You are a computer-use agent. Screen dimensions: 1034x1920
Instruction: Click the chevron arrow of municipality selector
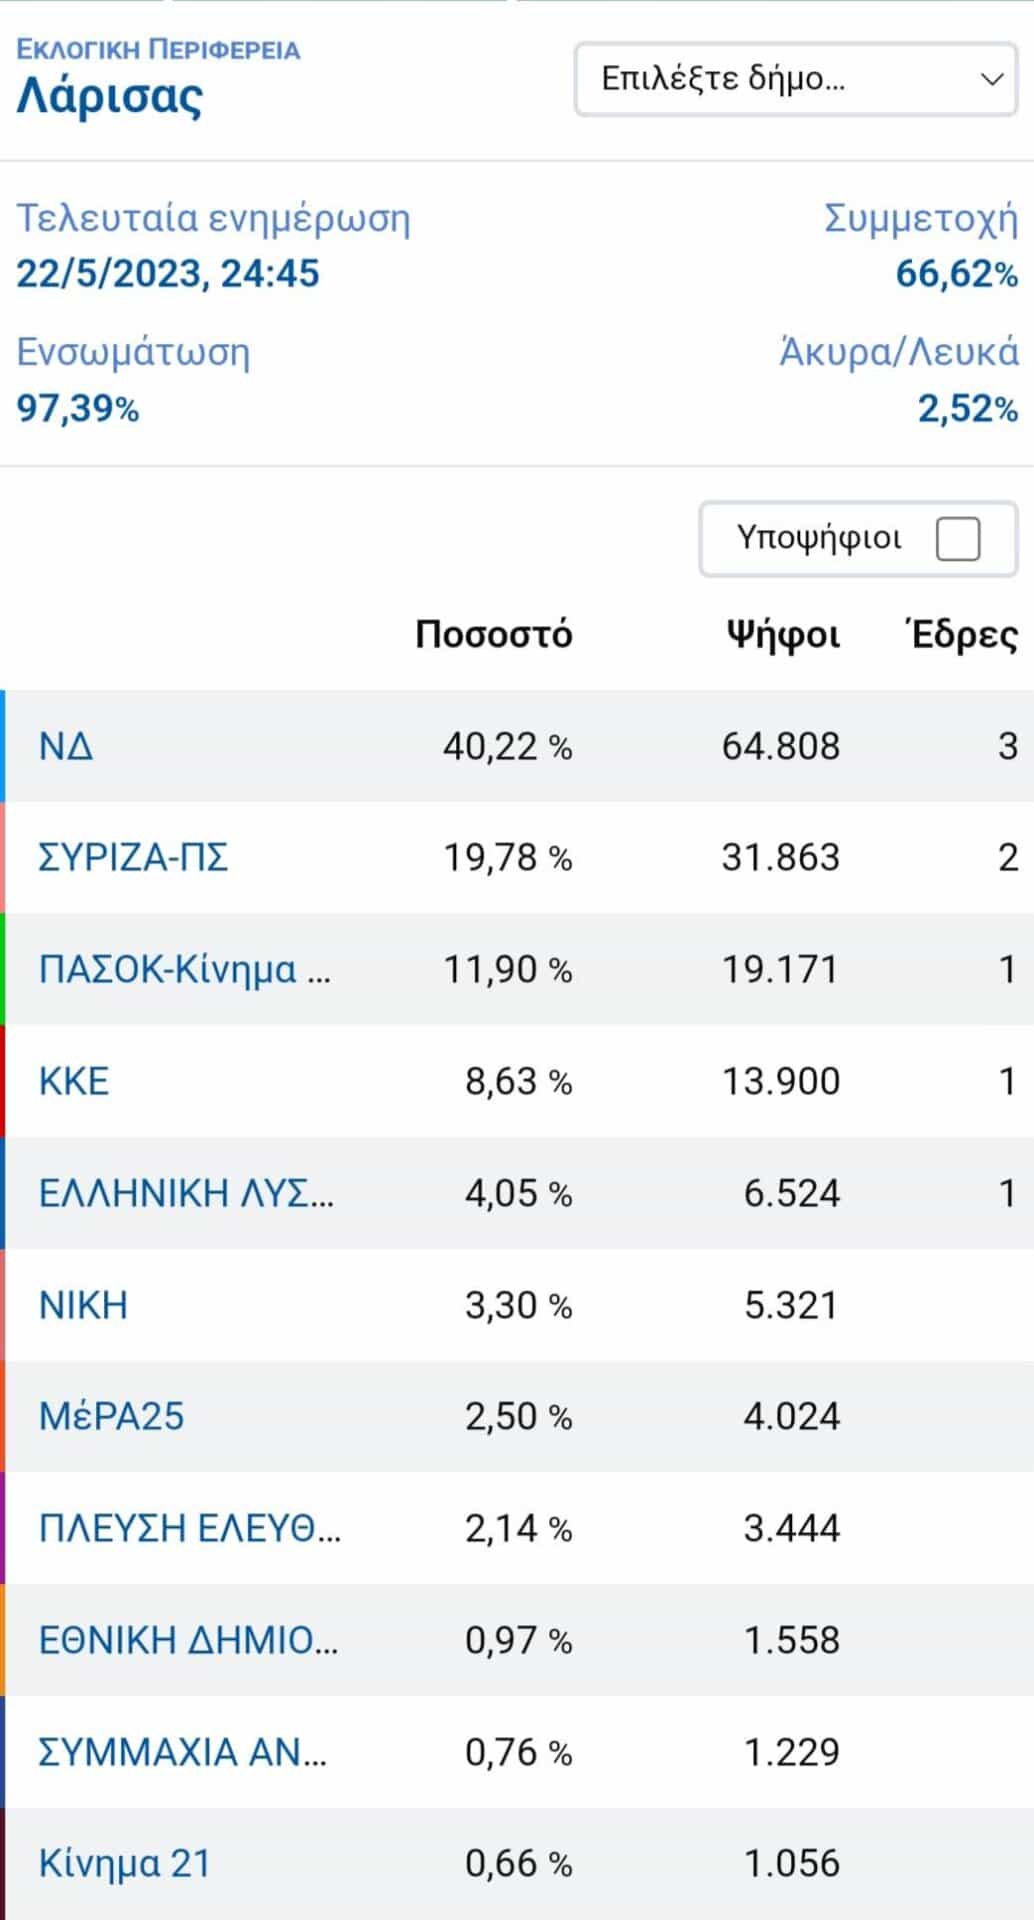991,79
